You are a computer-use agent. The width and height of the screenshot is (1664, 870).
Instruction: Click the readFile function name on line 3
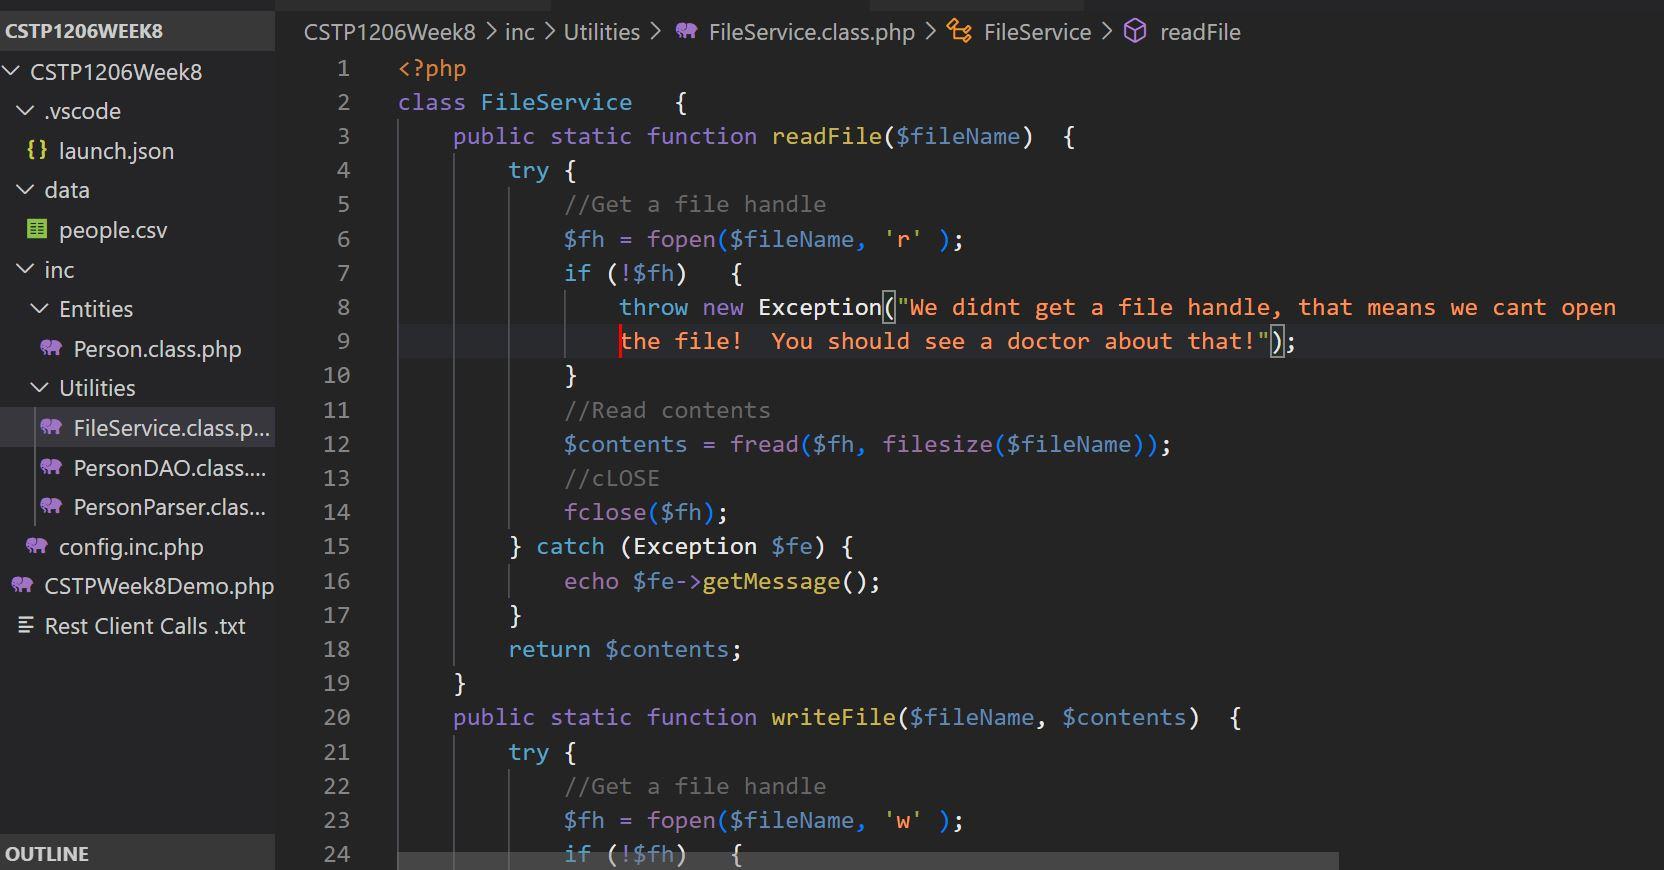pyautogui.click(x=827, y=136)
